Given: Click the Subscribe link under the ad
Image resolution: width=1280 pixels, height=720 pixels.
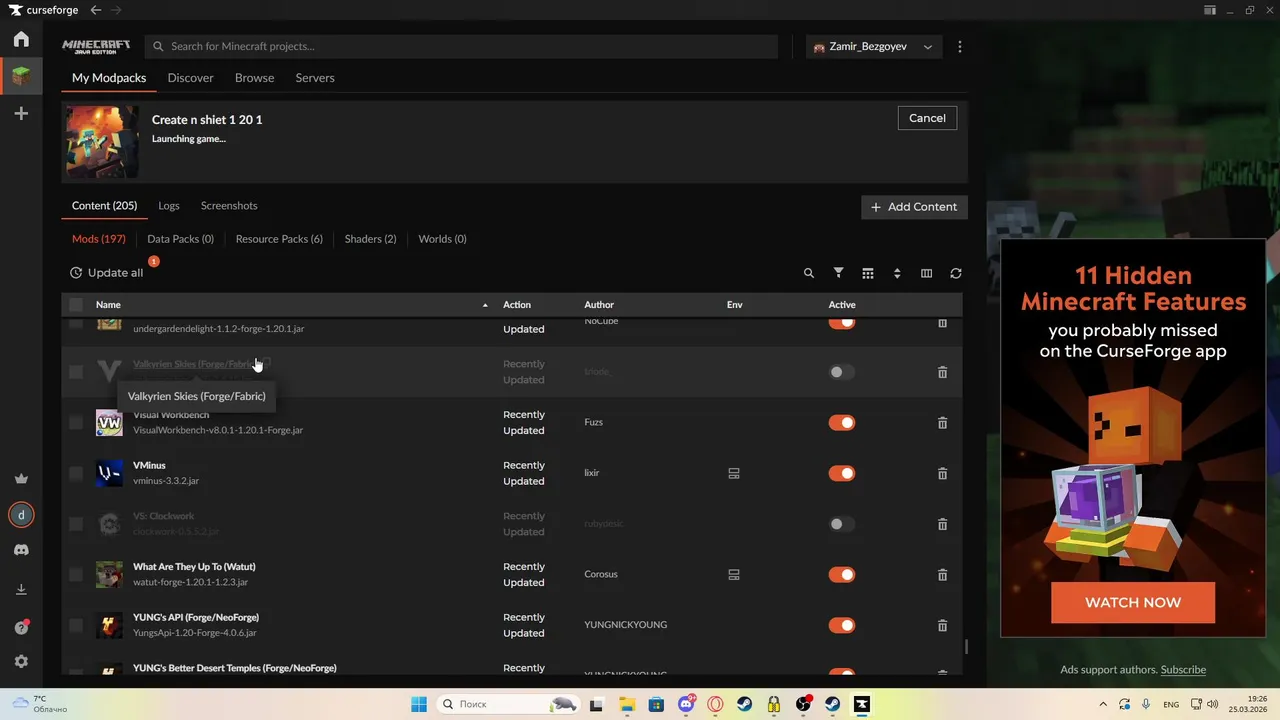Looking at the screenshot, I should click(1183, 670).
